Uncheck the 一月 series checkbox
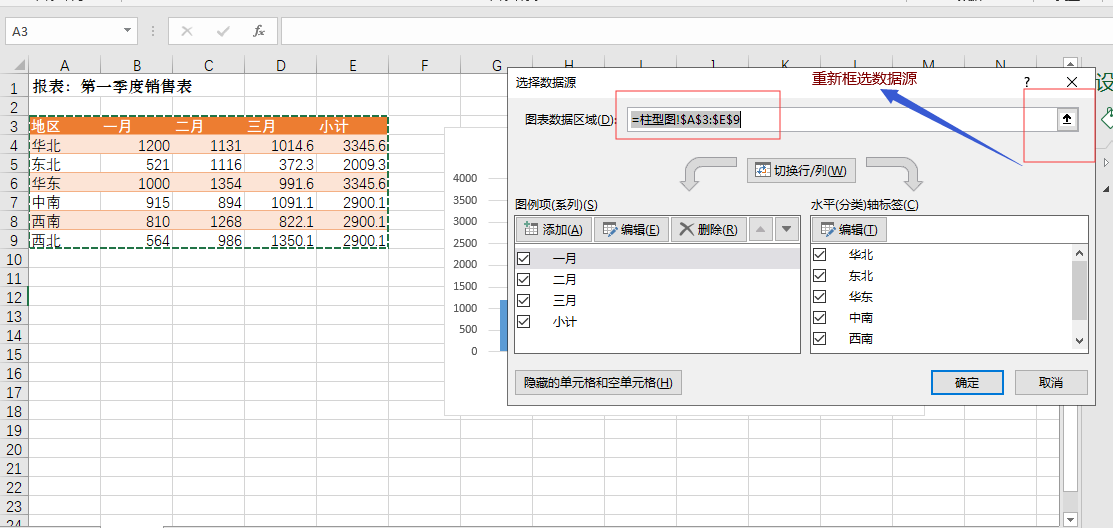Image resolution: width=1113 pixels, height=528 pixels. click(524, 258)
